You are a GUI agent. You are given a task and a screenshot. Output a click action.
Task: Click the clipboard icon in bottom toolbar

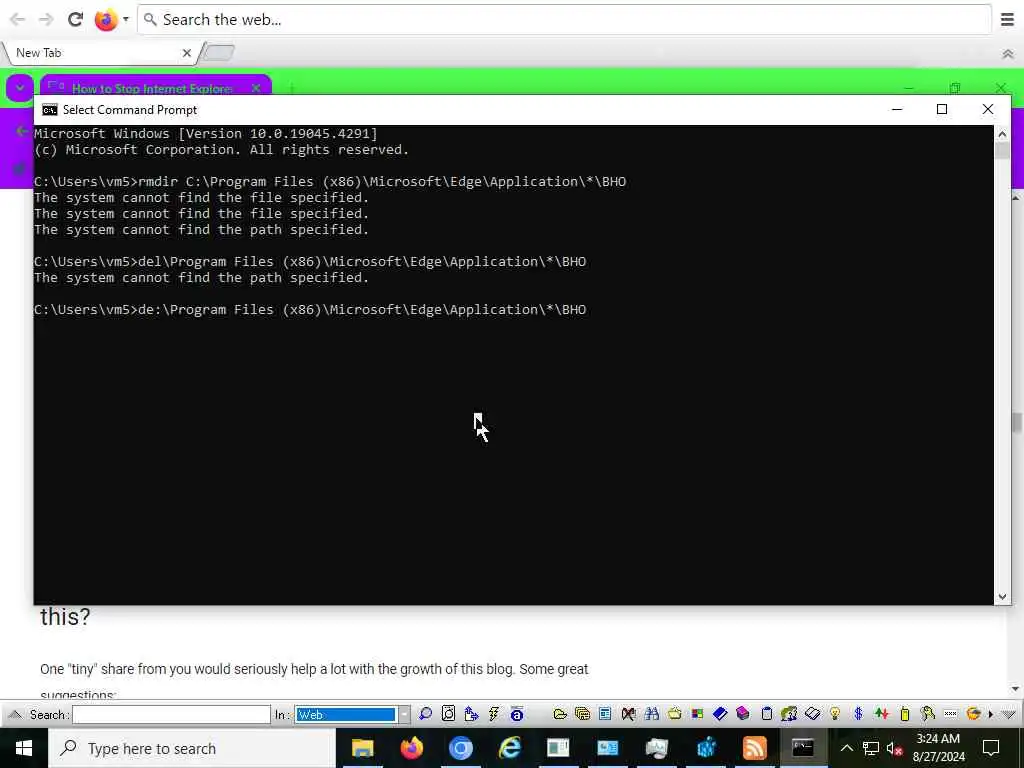point(767,714)
